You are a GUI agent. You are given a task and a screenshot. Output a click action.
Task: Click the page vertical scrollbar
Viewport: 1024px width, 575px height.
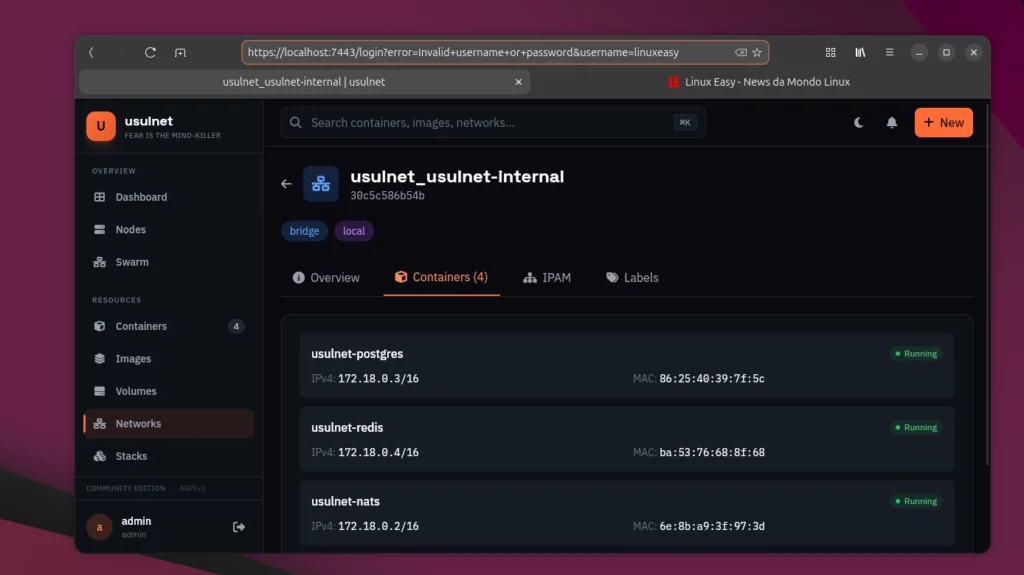tap(987, 284)
